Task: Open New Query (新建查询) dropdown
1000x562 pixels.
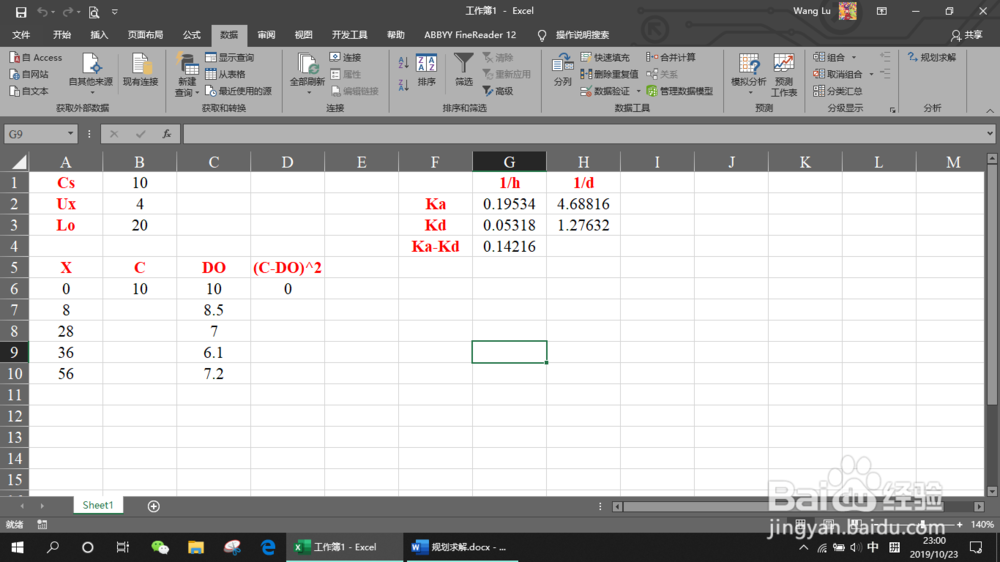Action: (x=187, y=75)
